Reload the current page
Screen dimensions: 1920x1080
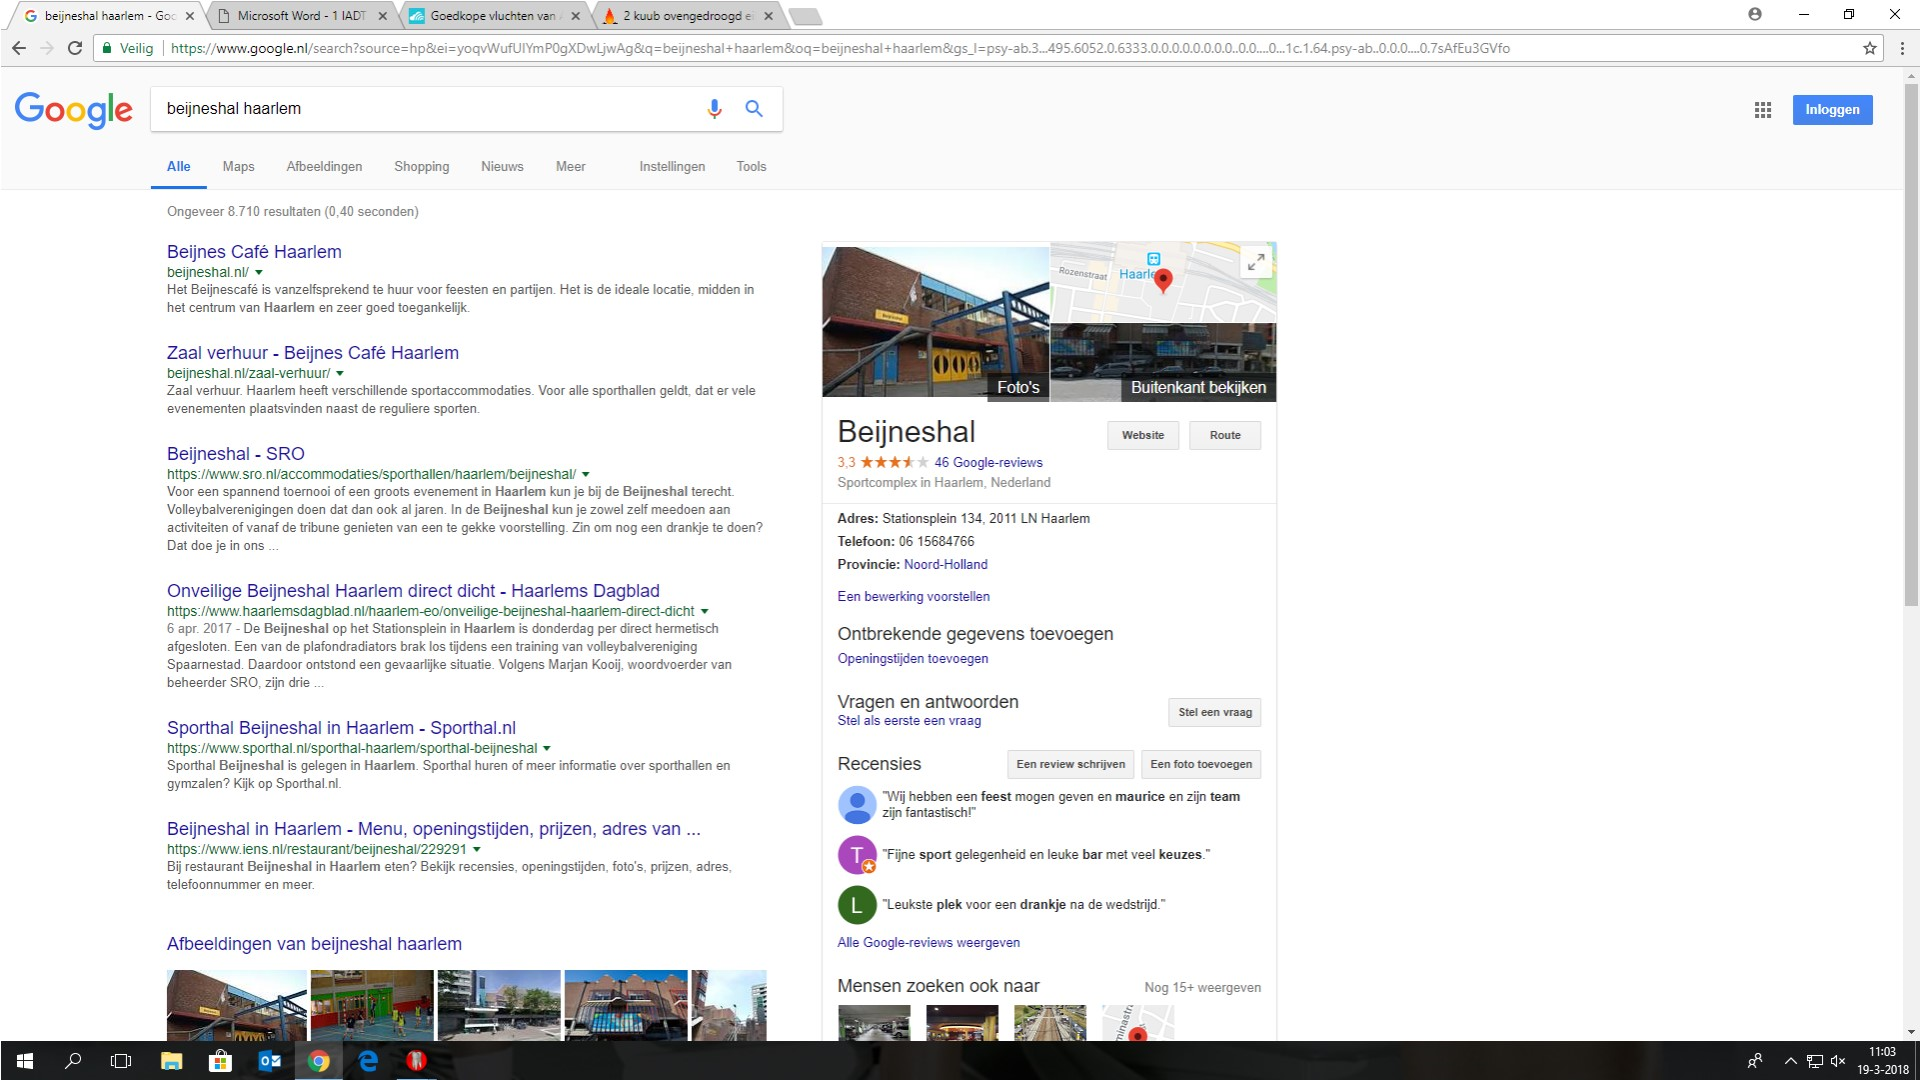coord(74,48)
